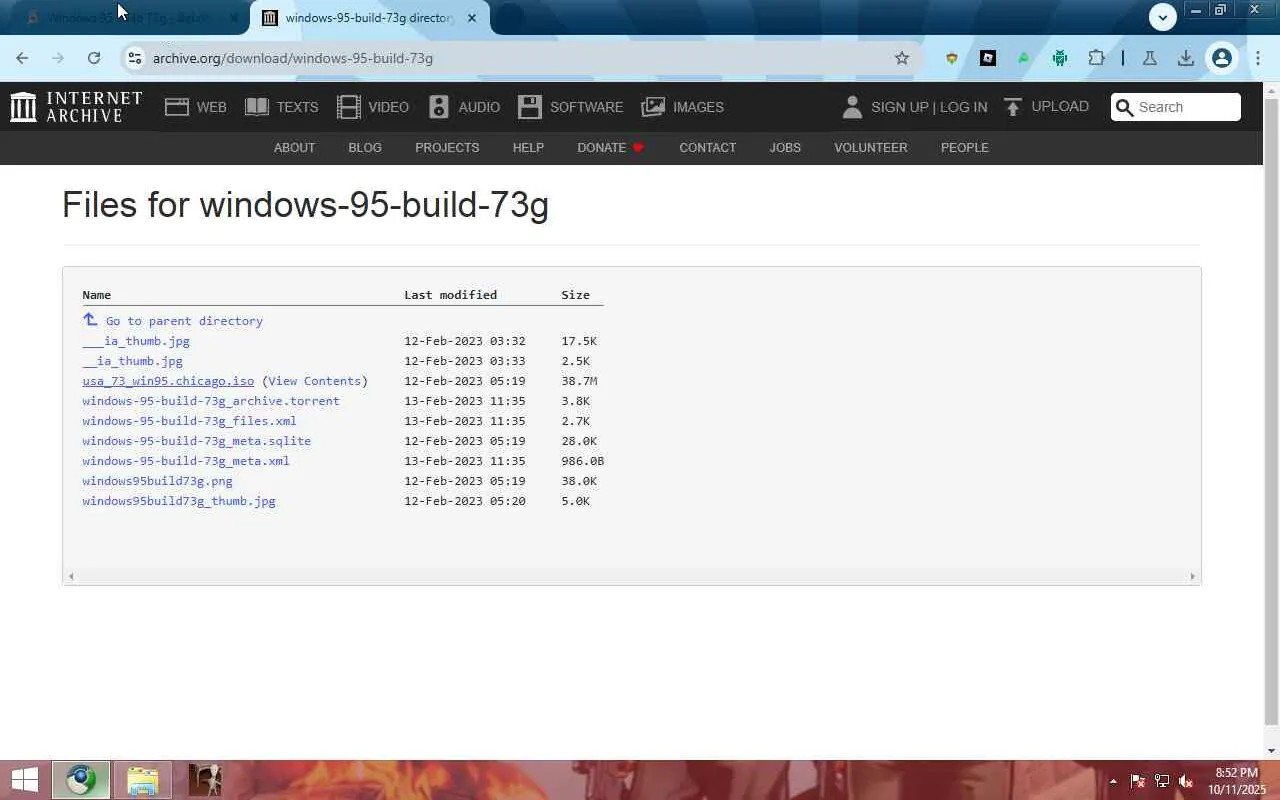
Task: Click the file listing left scroll arrow
Action: click(70, 576)
